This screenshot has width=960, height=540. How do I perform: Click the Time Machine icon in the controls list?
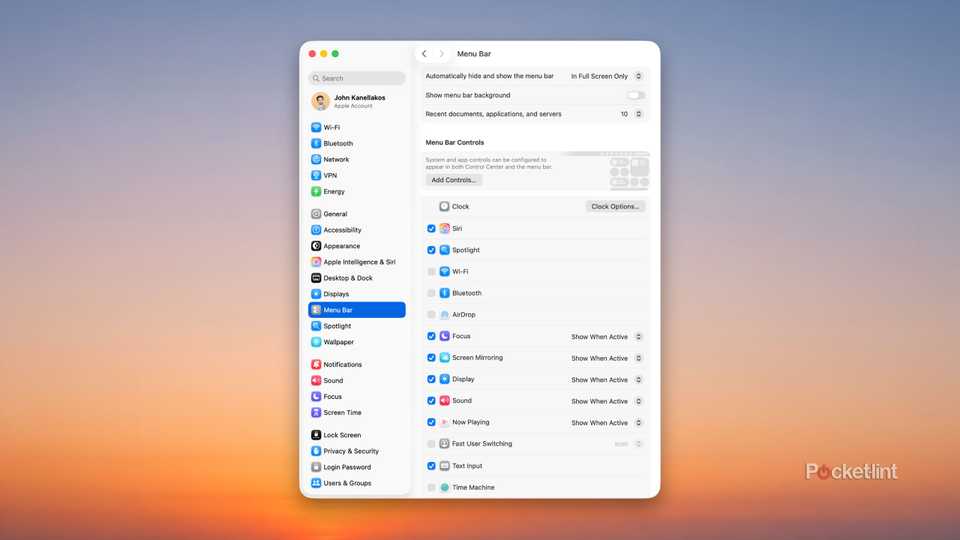(444, 487)
